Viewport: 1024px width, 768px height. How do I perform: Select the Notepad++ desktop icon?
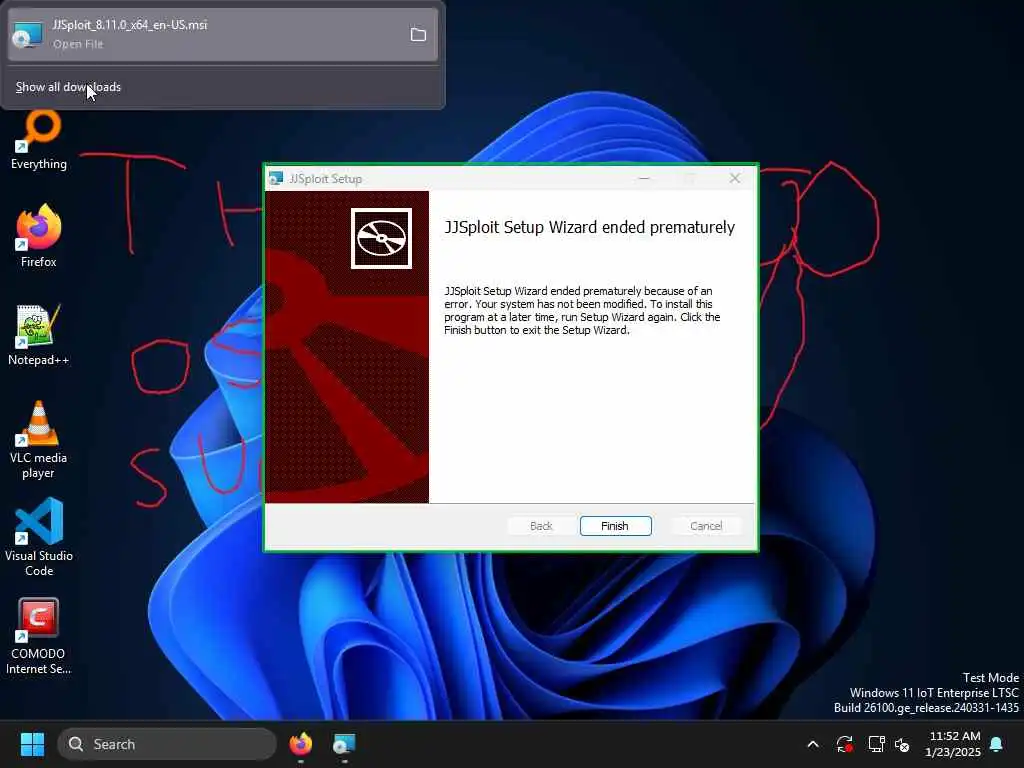coord(39,335)
